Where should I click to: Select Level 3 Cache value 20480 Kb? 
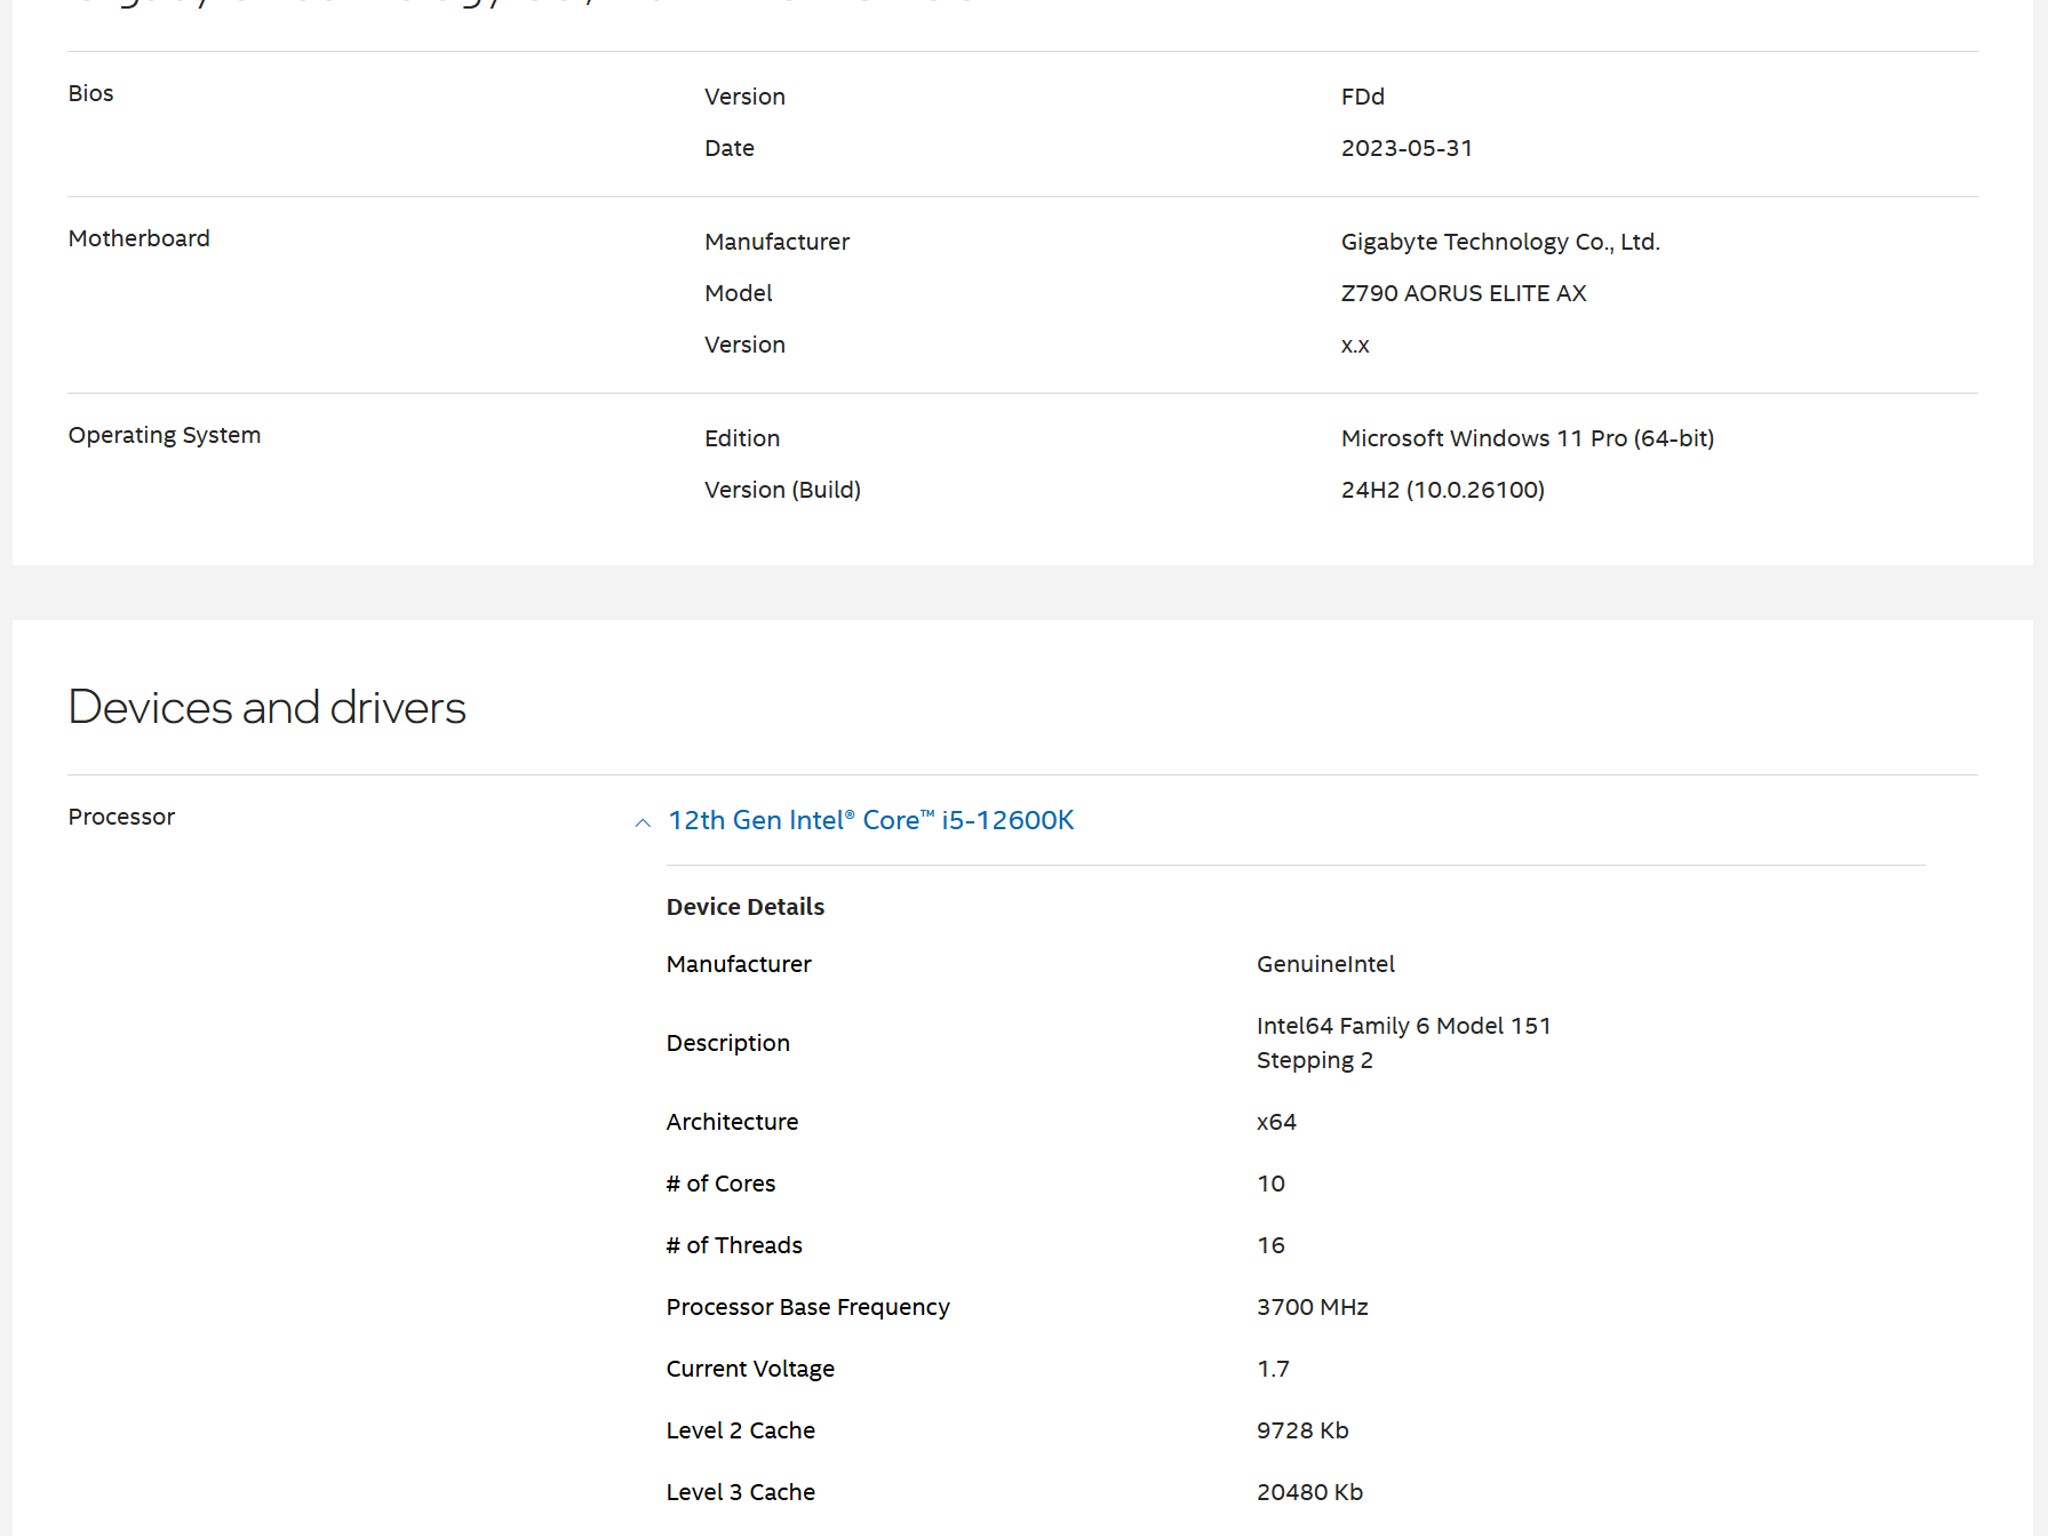pos(1309,1492)
